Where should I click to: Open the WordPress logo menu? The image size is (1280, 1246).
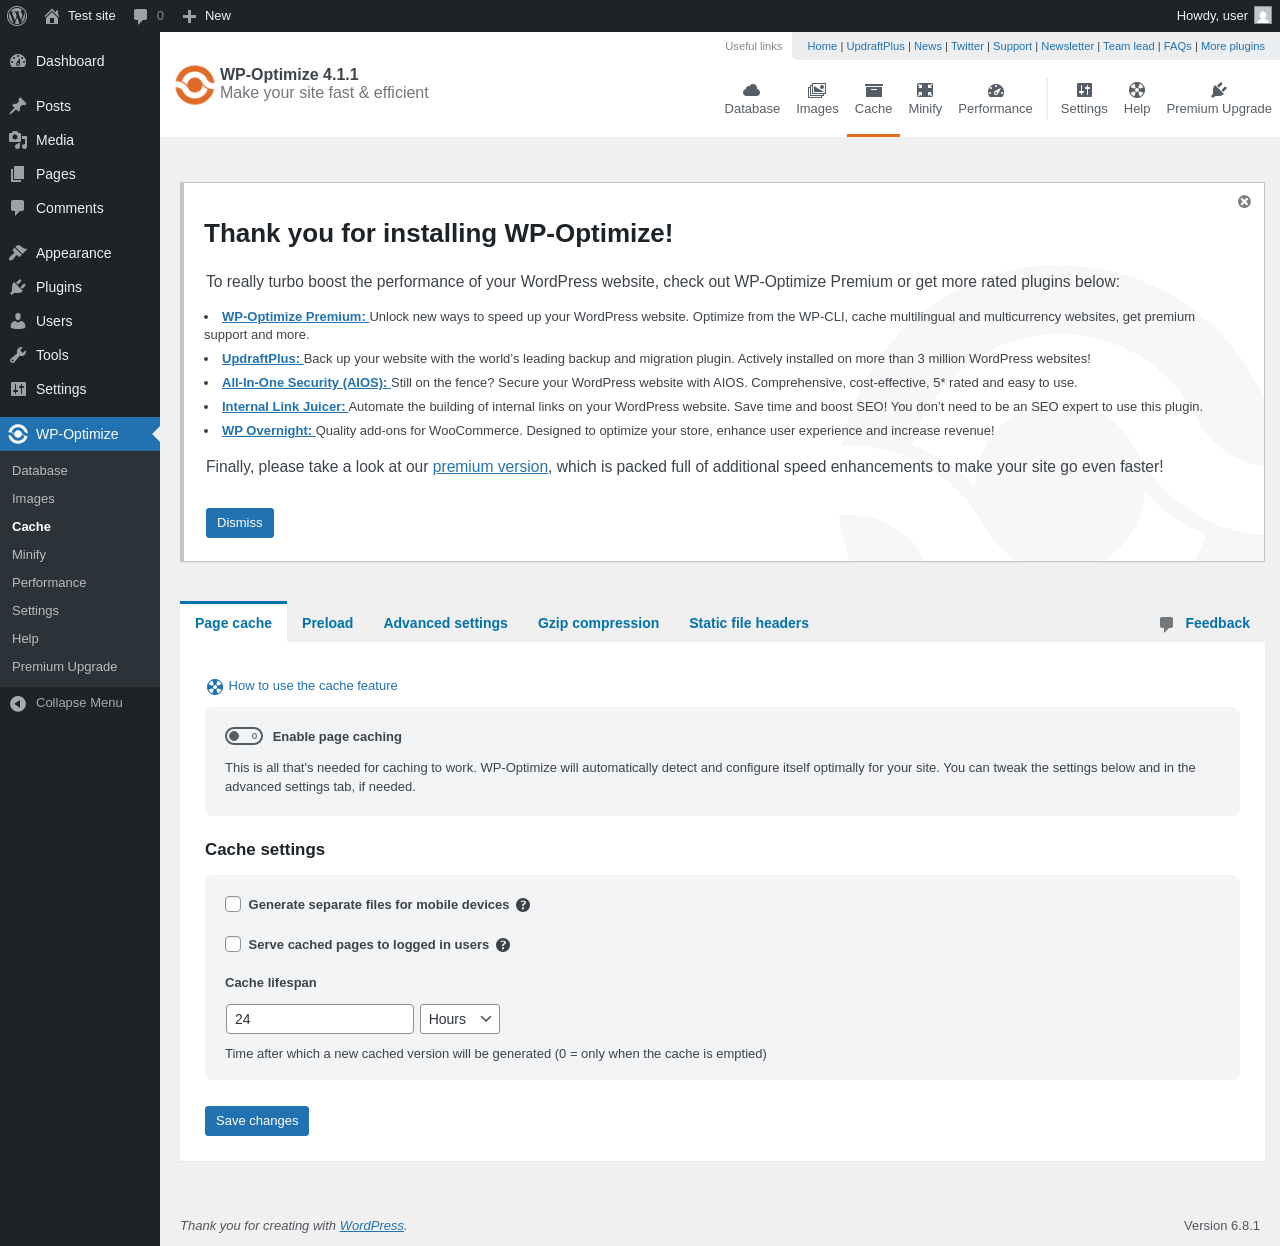pos(17,16)
